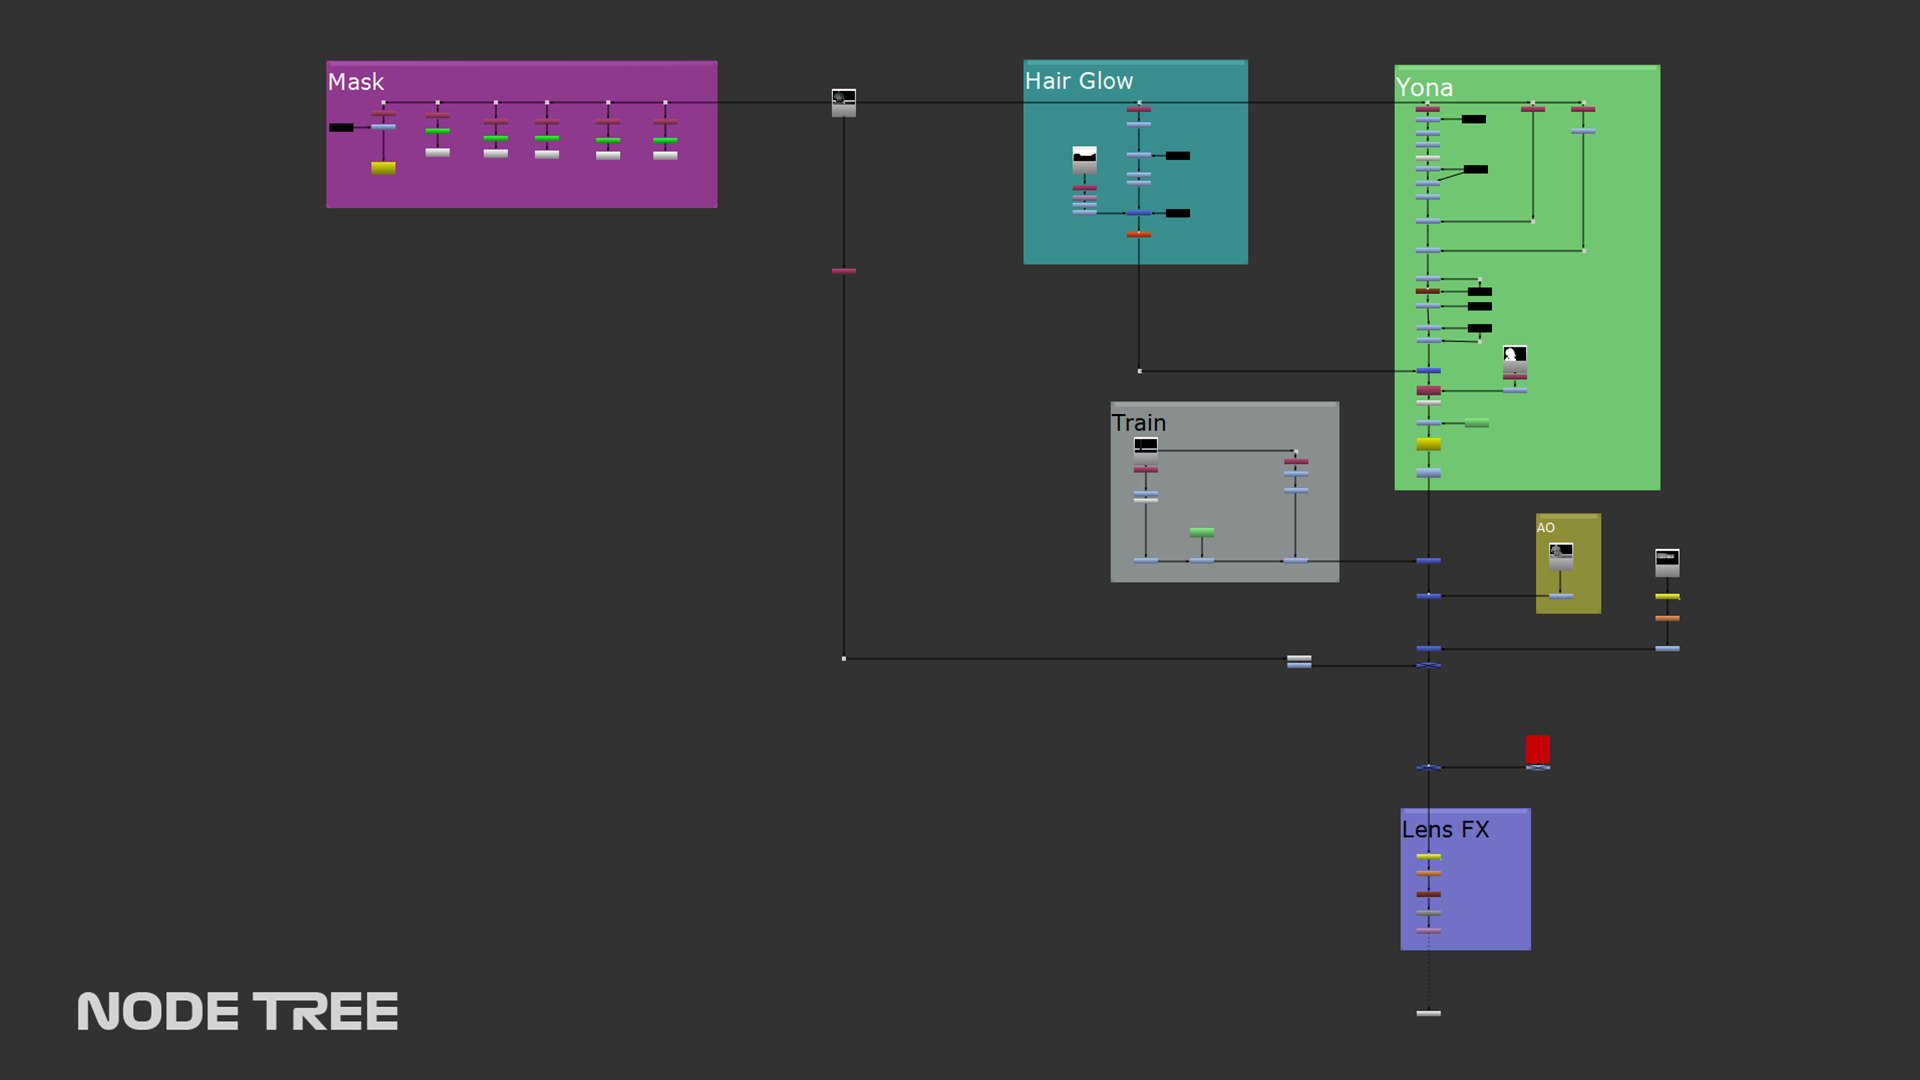The height and width of the screenshot is (1080, 1920).
Task: Click the red square node near Lens FX
Action: click(x=1537, y=749)
